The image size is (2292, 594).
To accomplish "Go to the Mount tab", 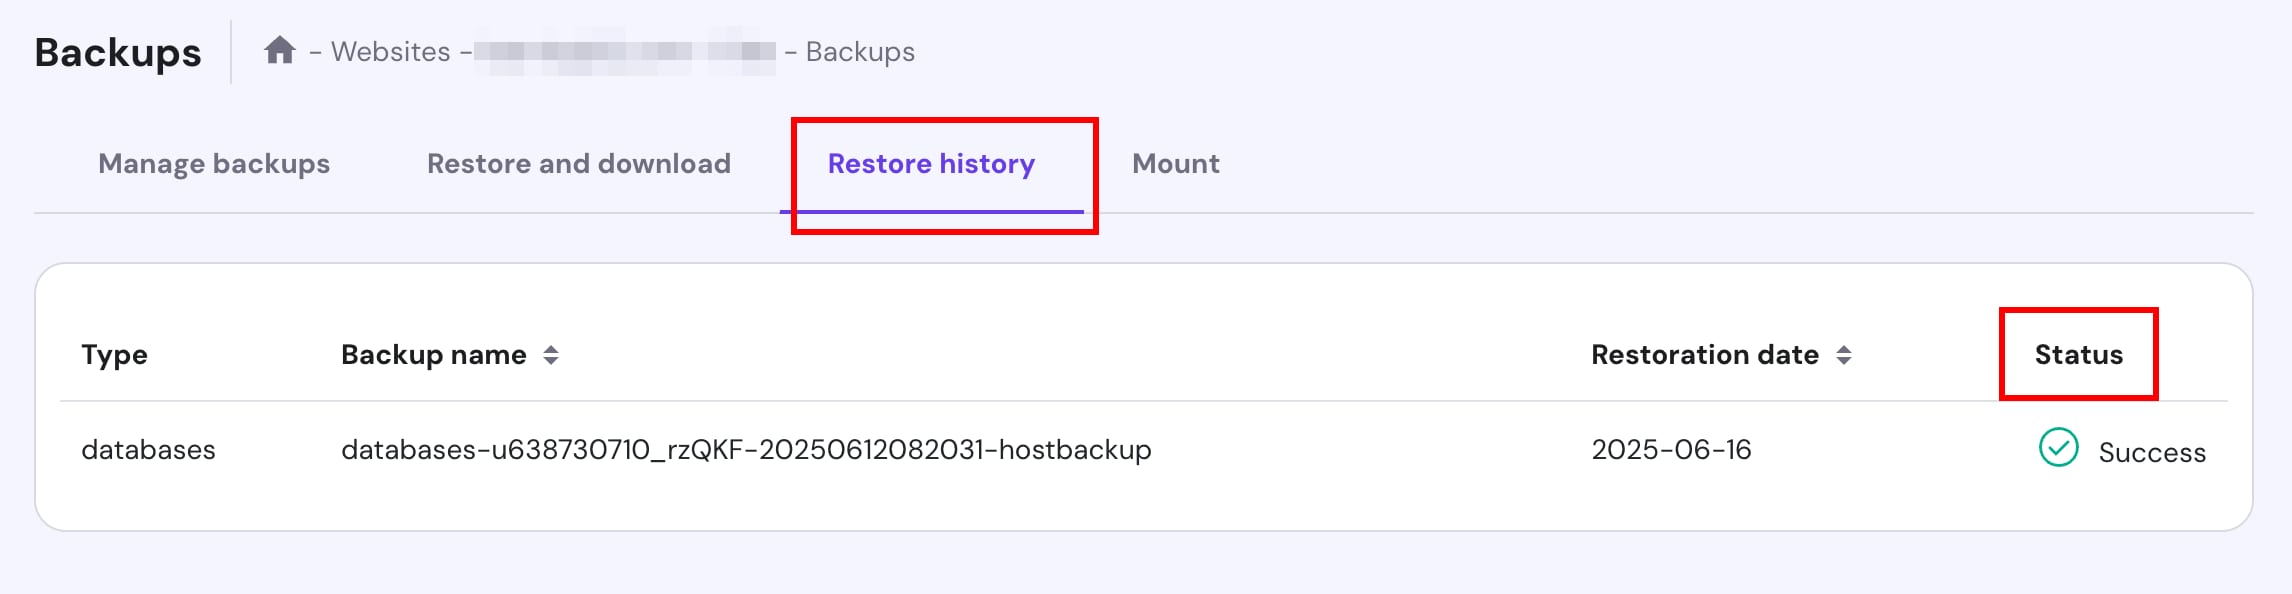I will pos(1175,164).
